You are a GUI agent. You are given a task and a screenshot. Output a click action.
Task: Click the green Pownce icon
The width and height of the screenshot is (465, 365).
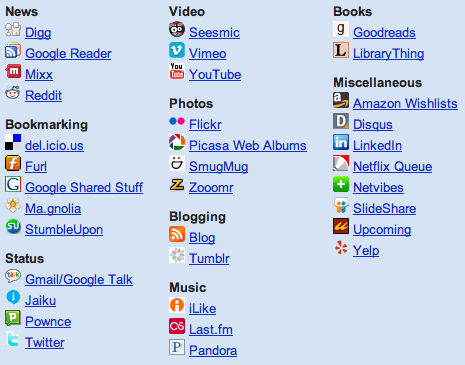[x=13, y=319]
